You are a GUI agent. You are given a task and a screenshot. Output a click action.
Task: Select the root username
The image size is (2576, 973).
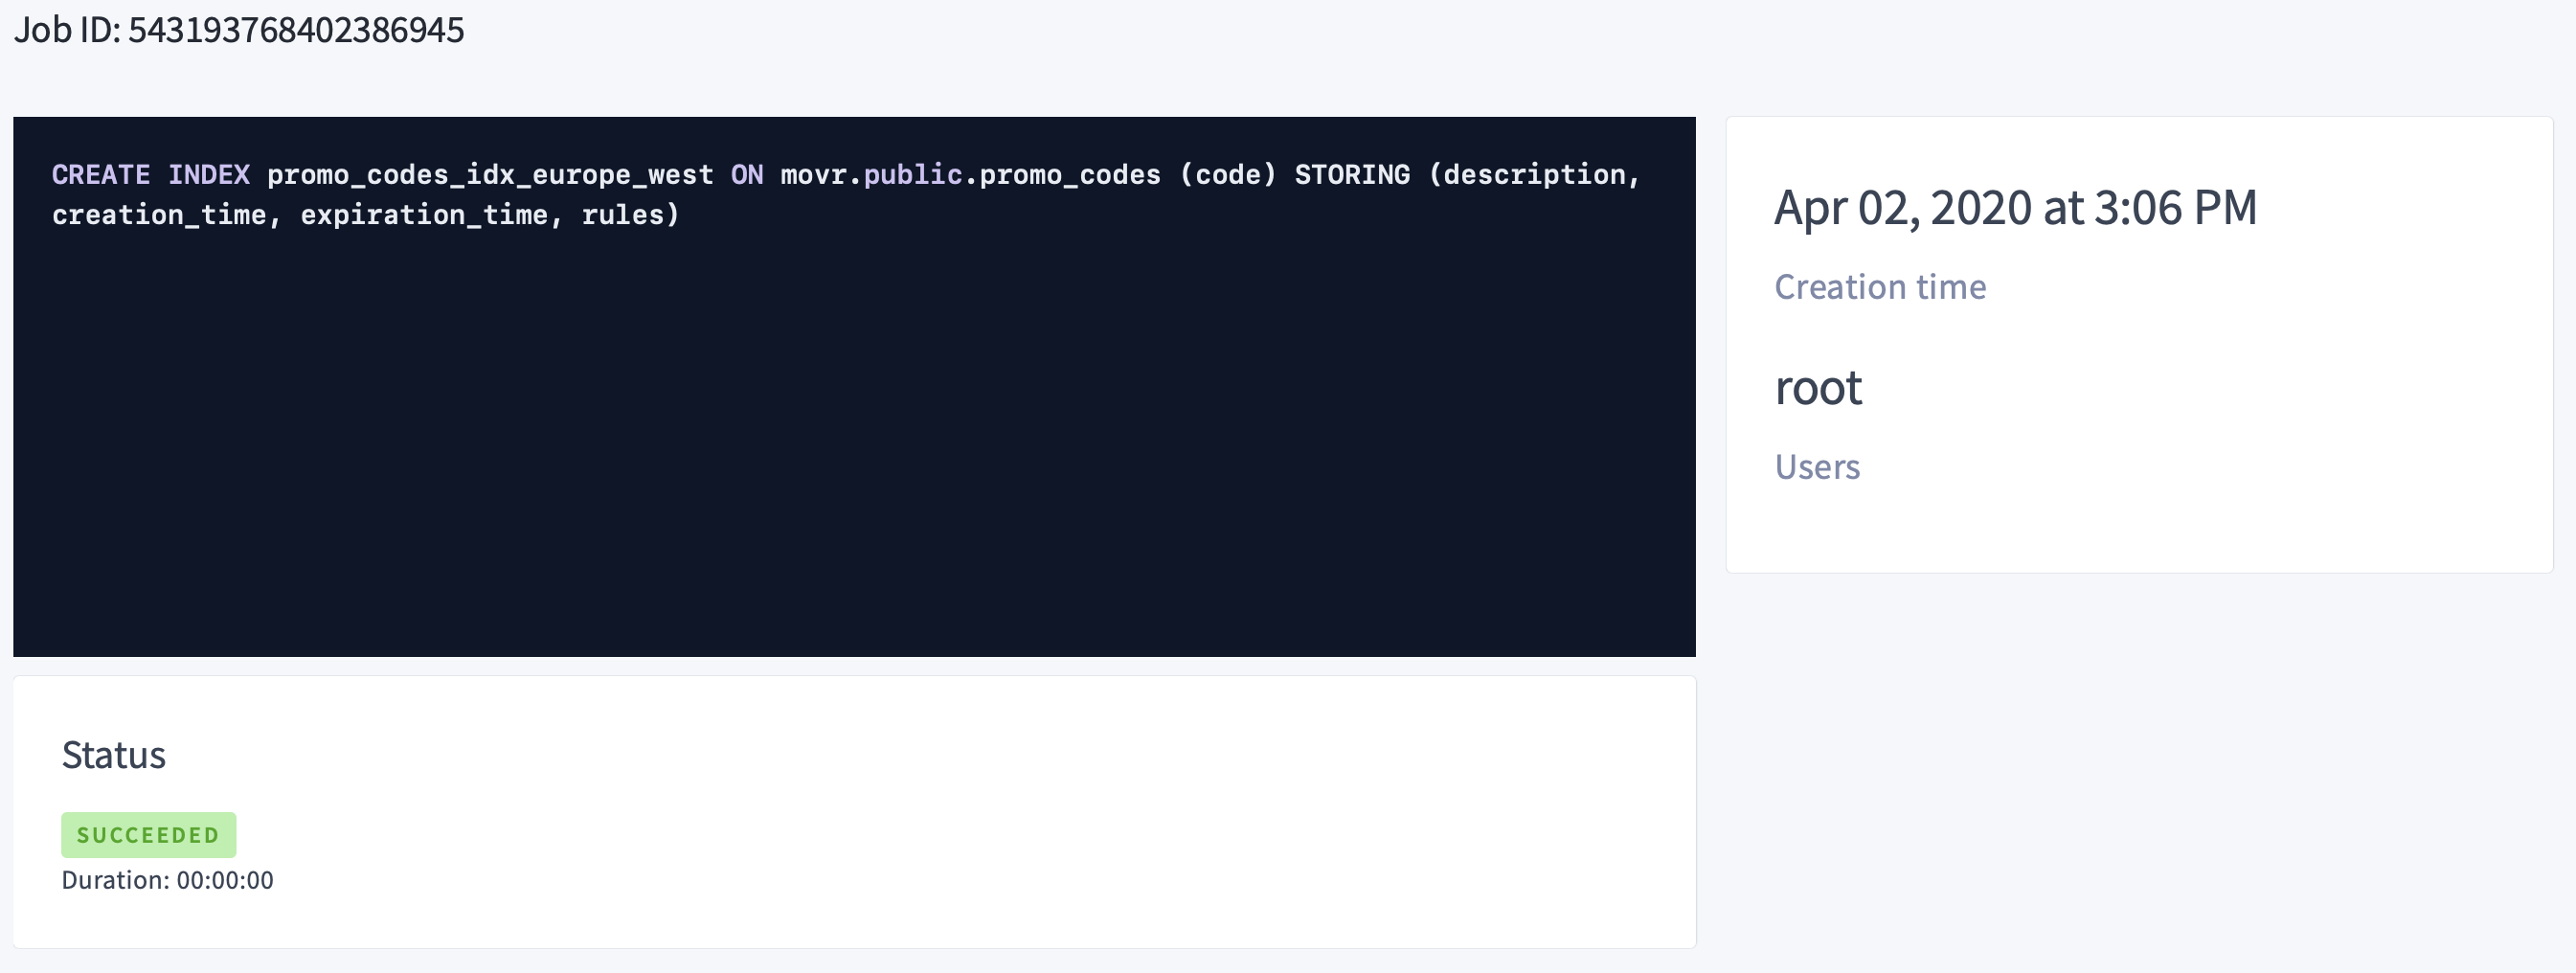coord(1819,388)
